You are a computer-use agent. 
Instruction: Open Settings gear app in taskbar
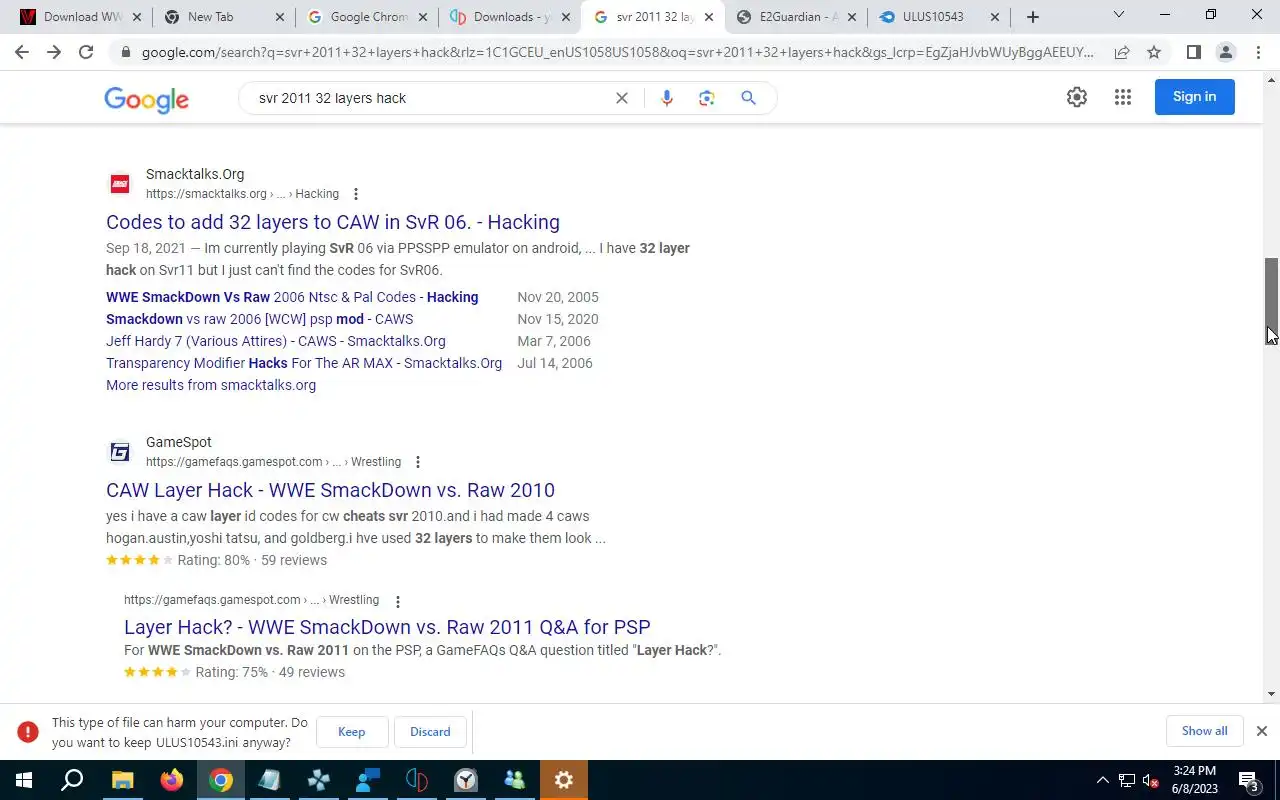click(x=564, y=780)
